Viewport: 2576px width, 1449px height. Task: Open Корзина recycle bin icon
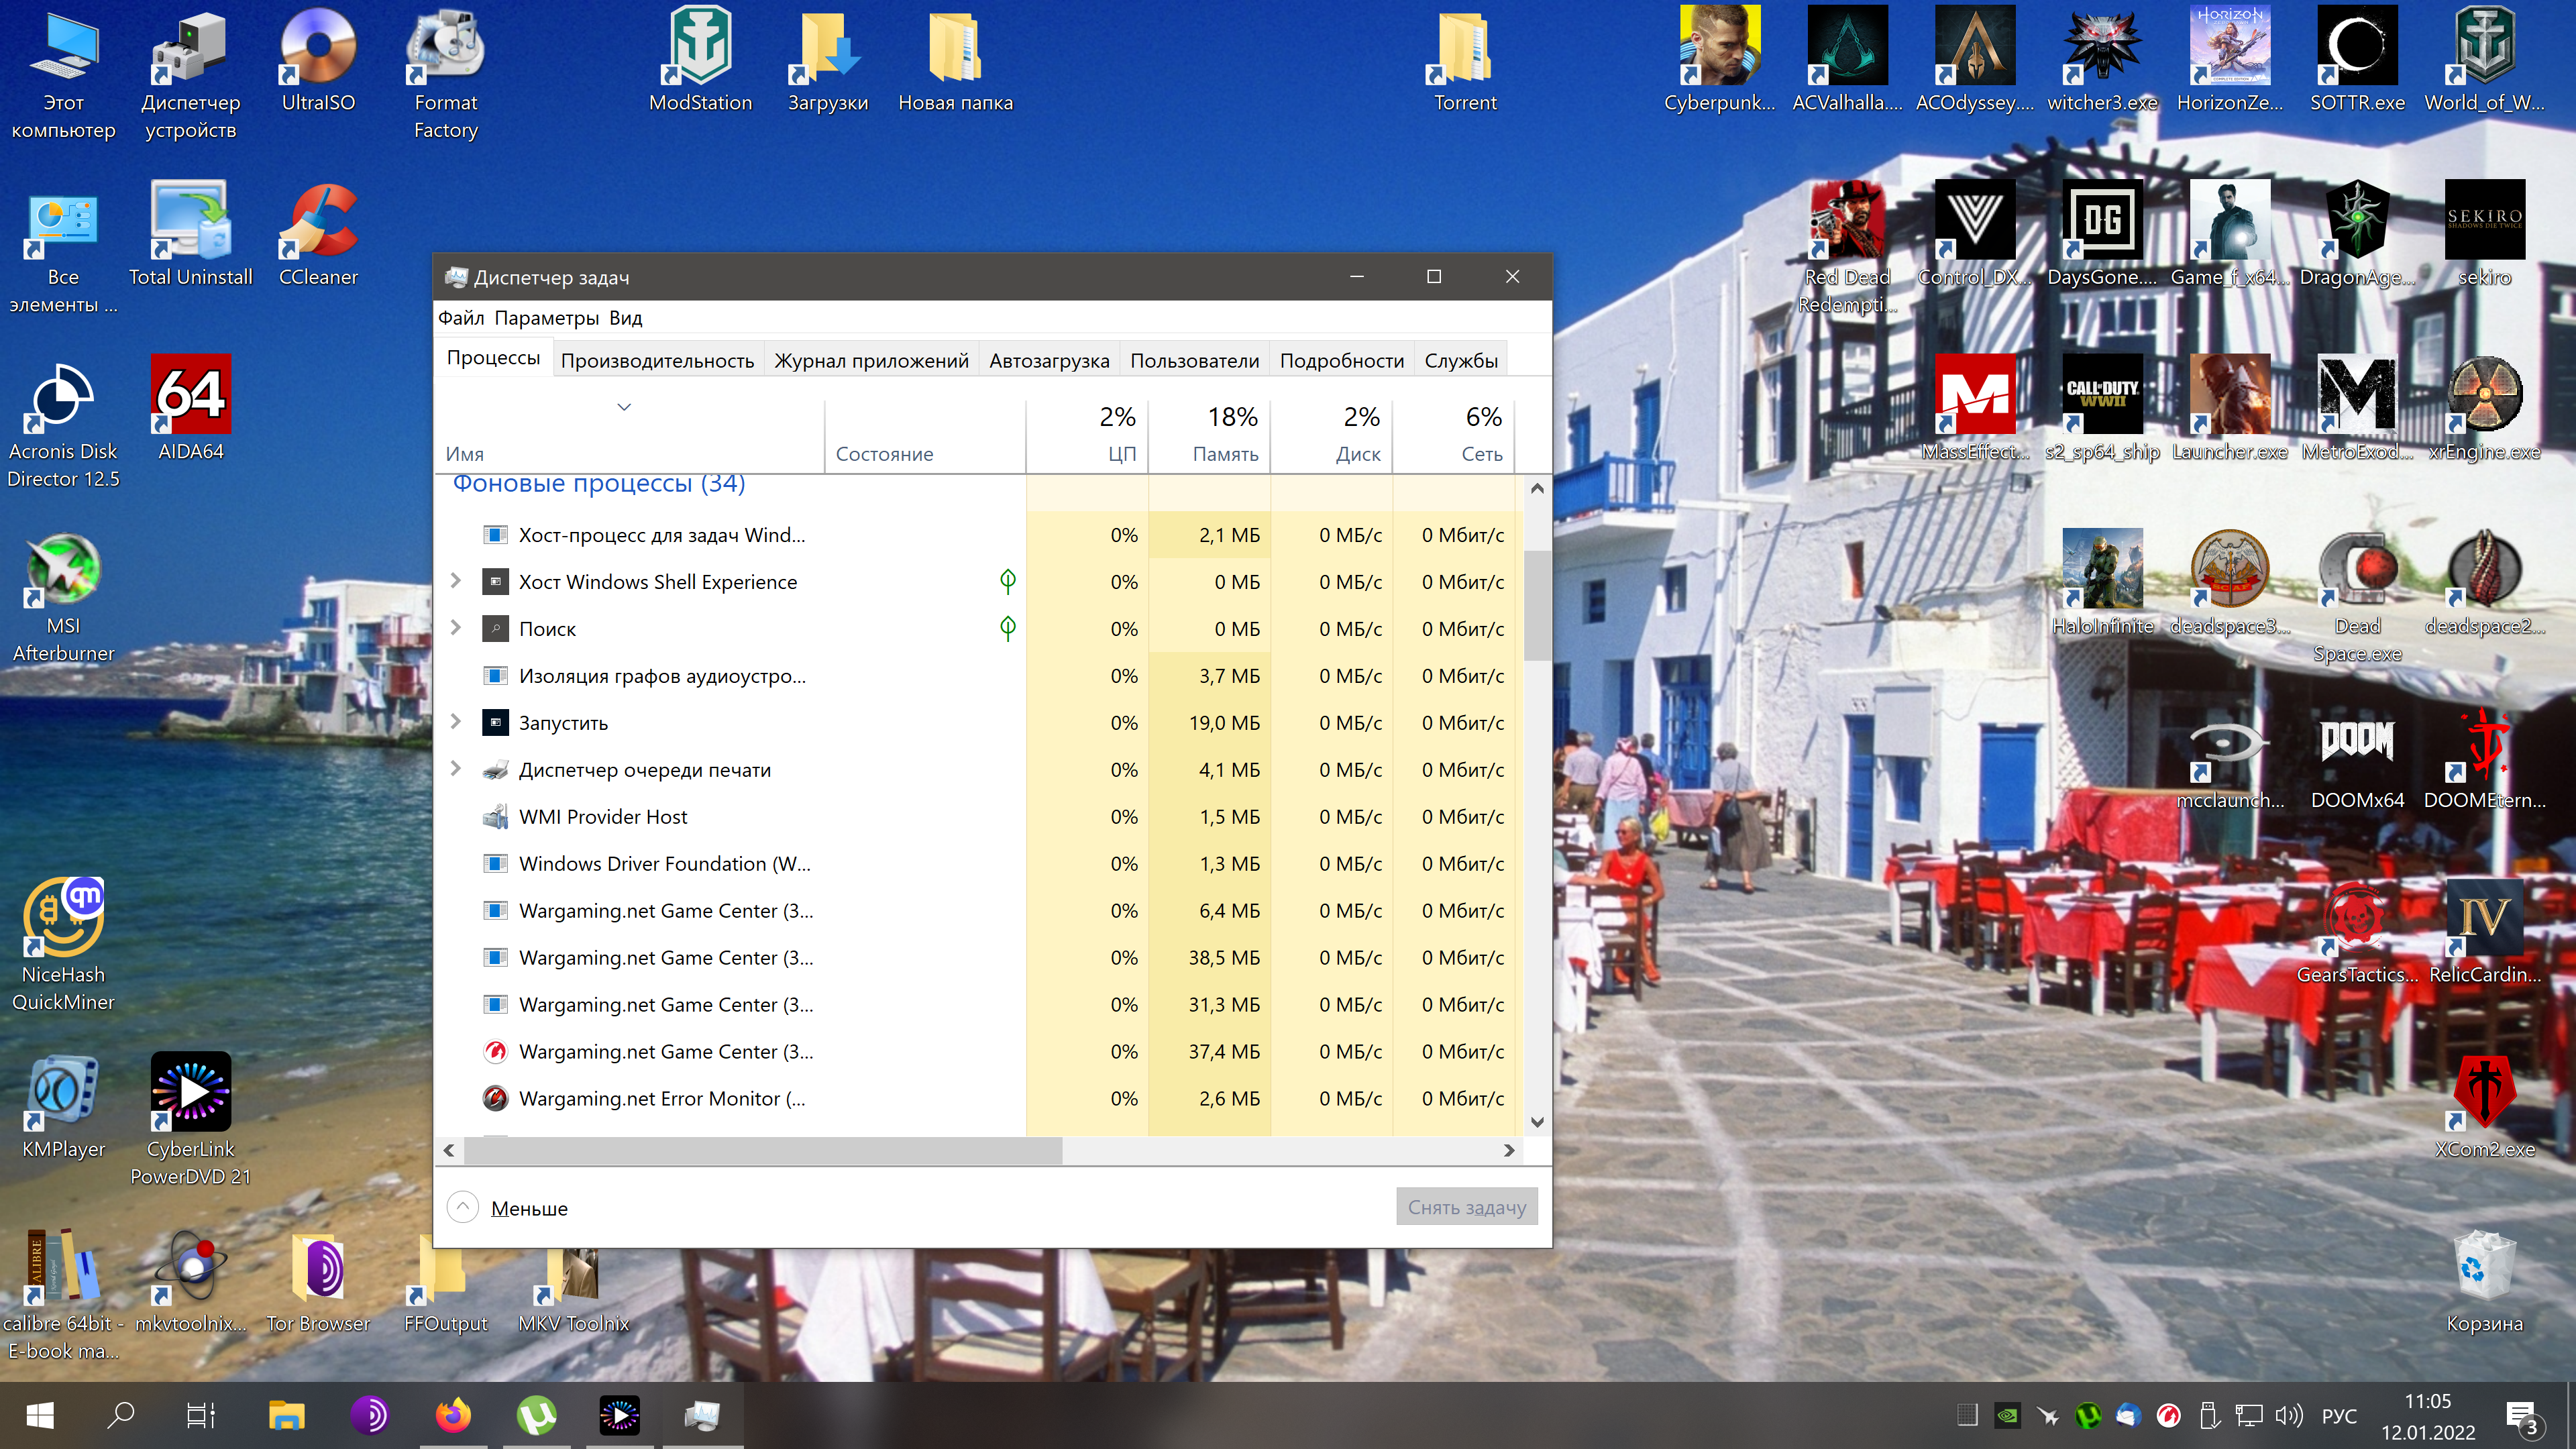[x=2484, y=1281]
